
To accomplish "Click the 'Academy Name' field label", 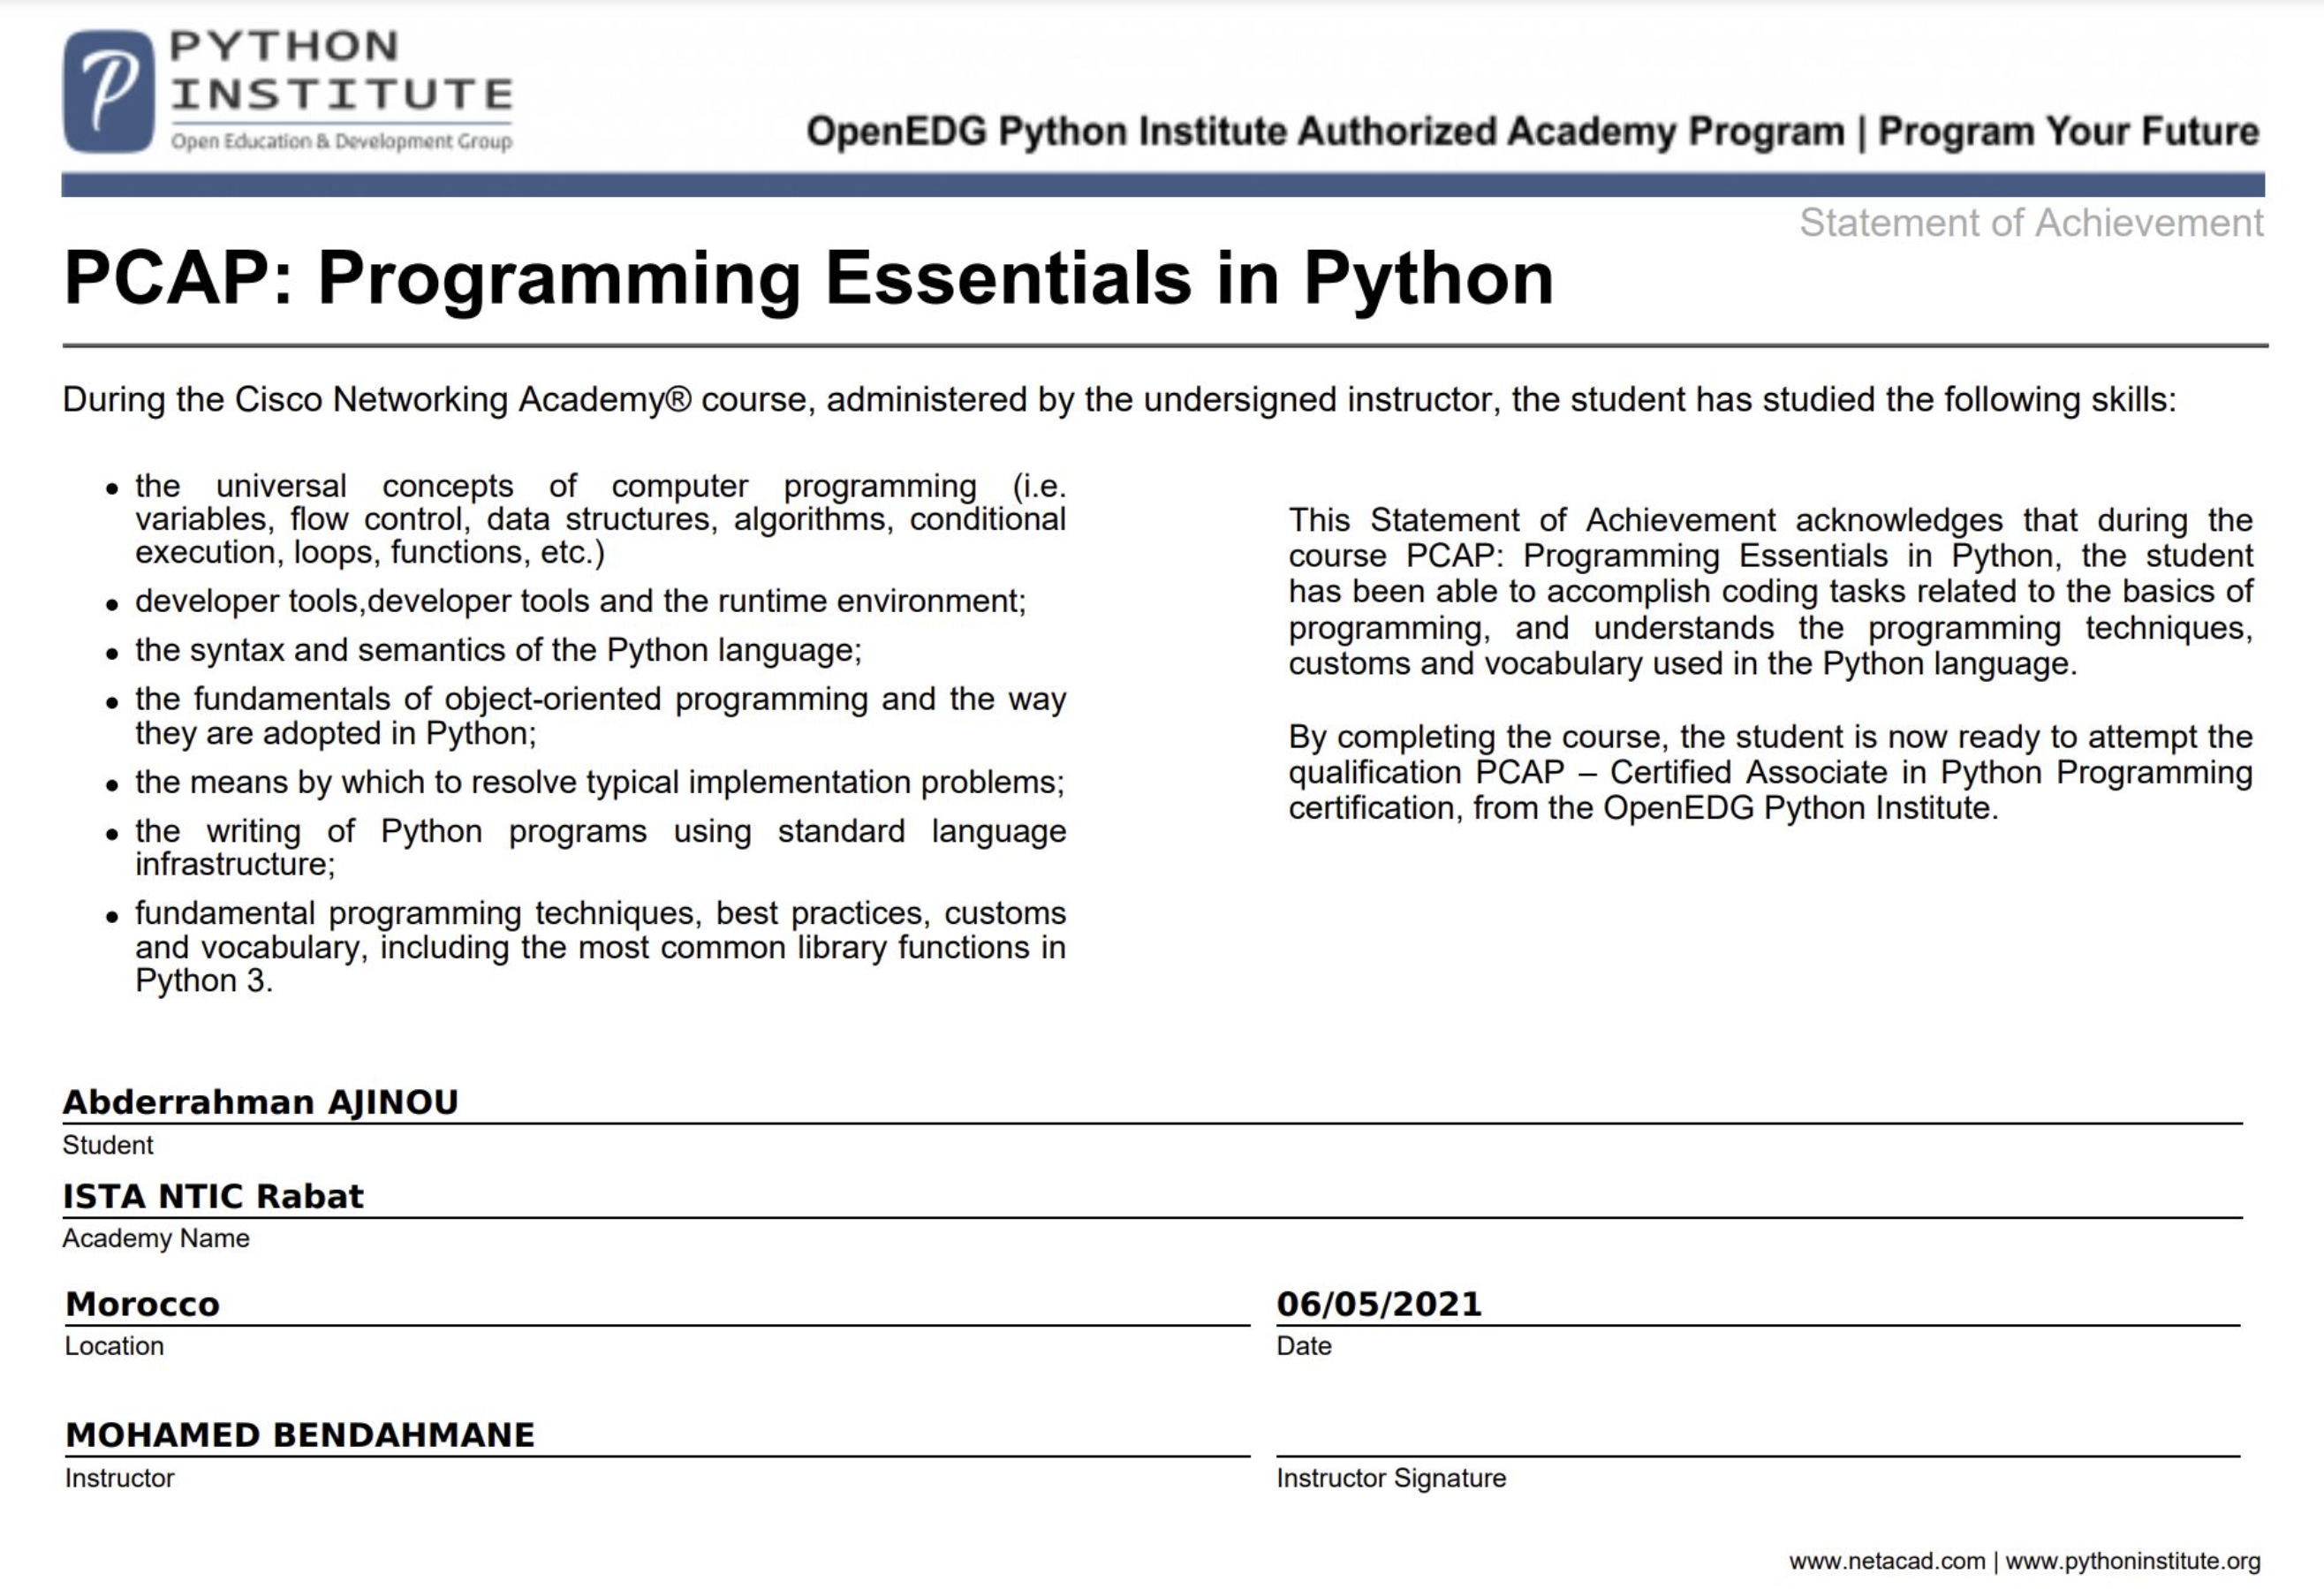I will [x=156, y=1238].
